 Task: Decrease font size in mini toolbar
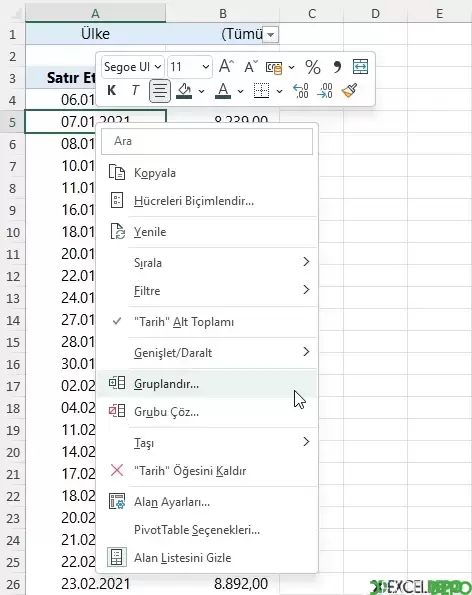click(x=251, y=67)
